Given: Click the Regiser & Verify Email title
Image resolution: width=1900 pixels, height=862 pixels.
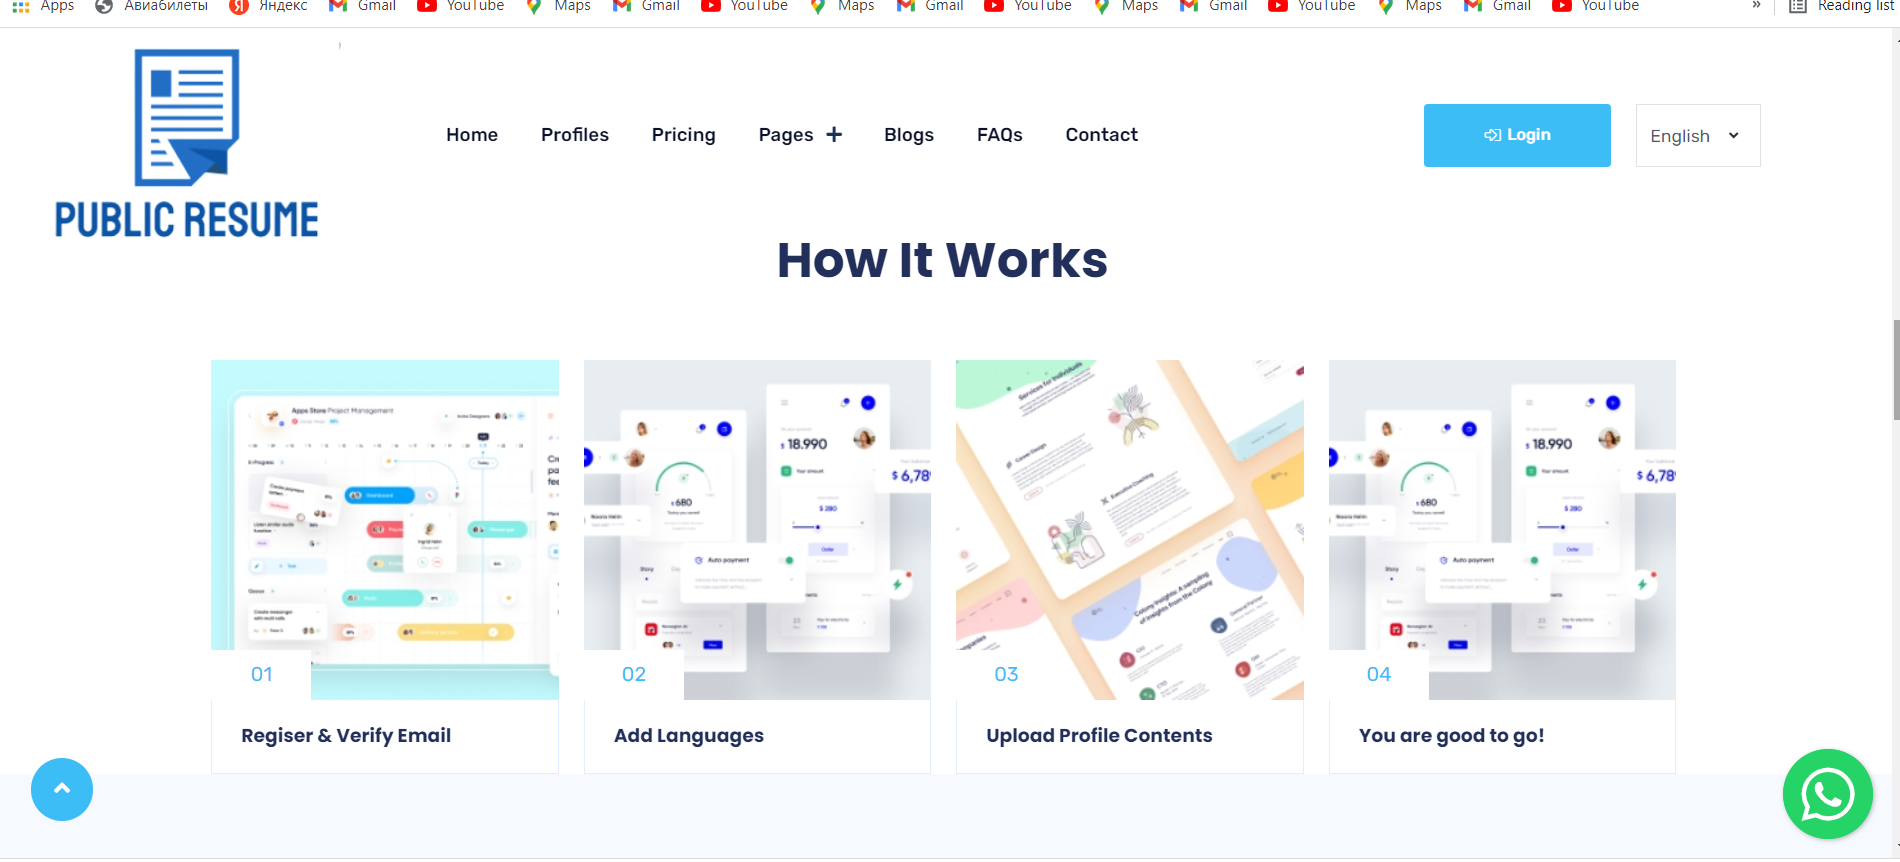Looking at the screenshot, I should [x=346, y=736].
